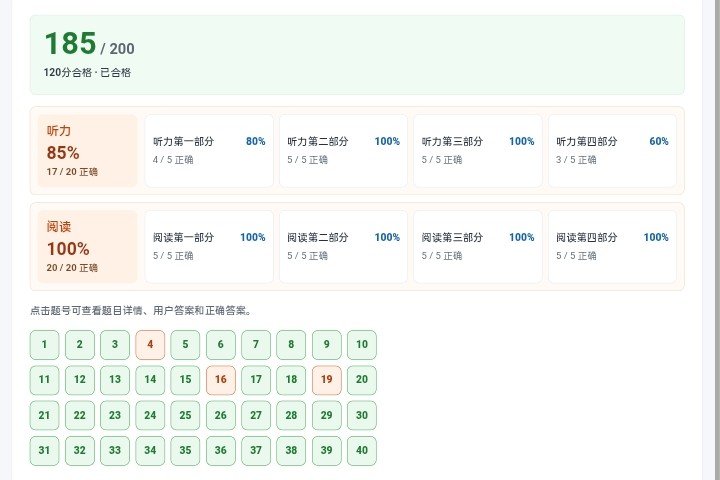Click question number 18
This screenshot has height=480, width=720.
[x=291, y=380]
